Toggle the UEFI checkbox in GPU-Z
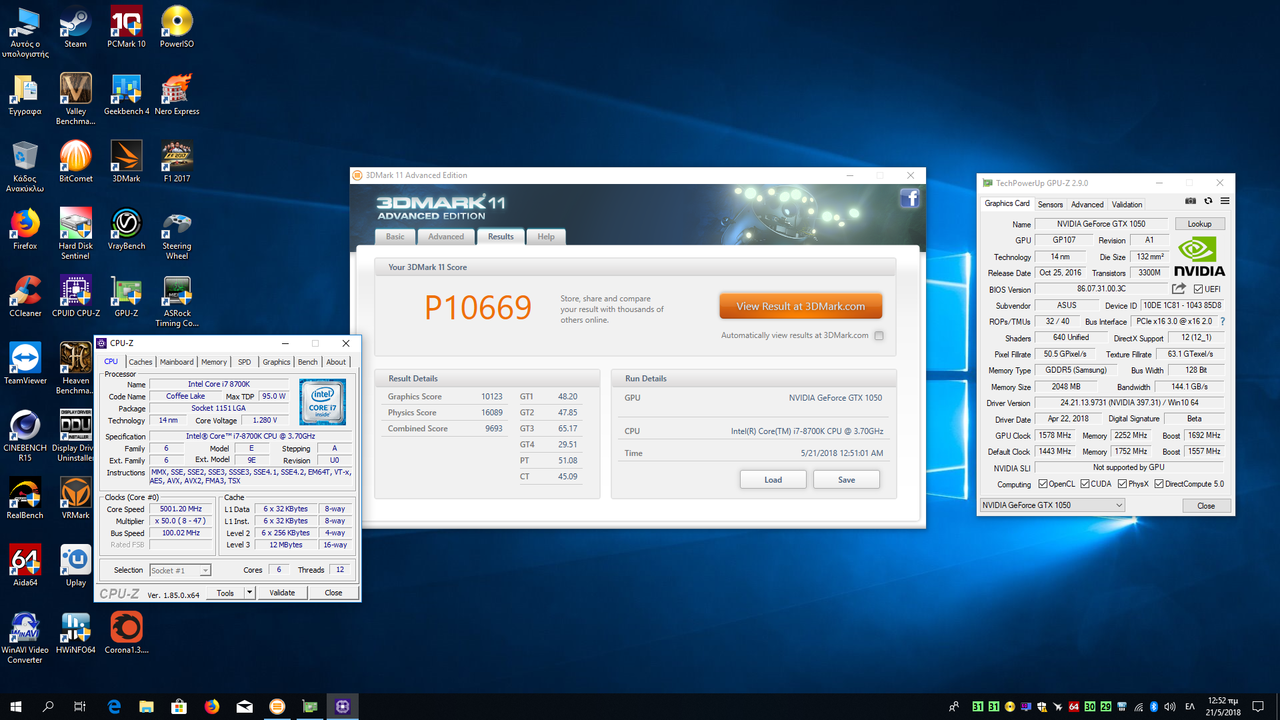 [1198, 289]
